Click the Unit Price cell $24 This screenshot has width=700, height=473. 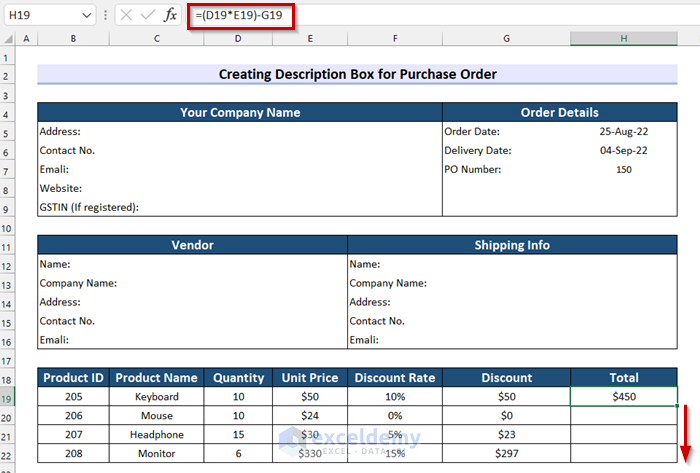click(x=310, y=416)
